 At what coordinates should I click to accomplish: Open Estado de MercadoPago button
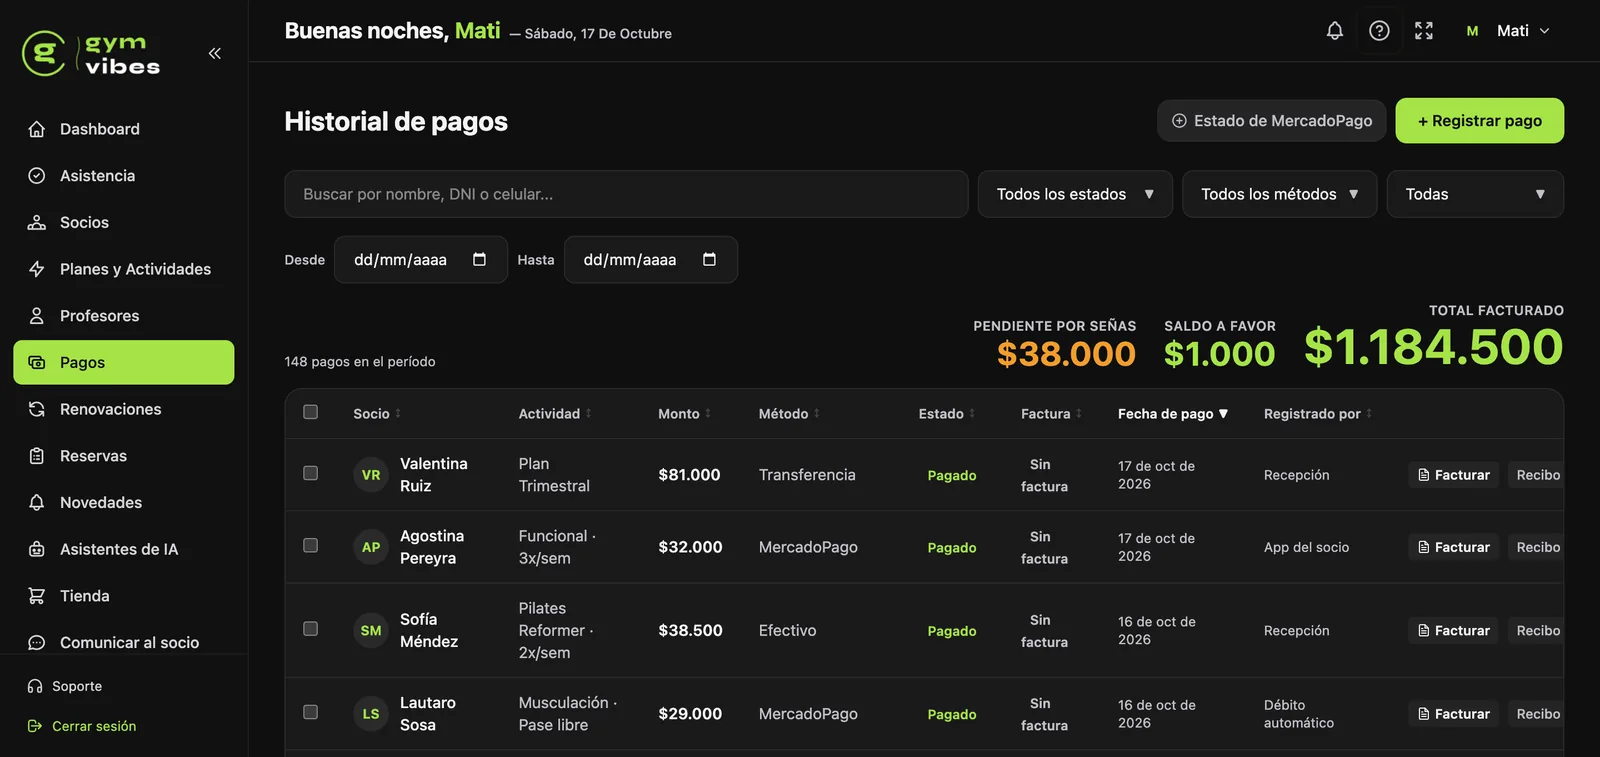[1271, 121]
